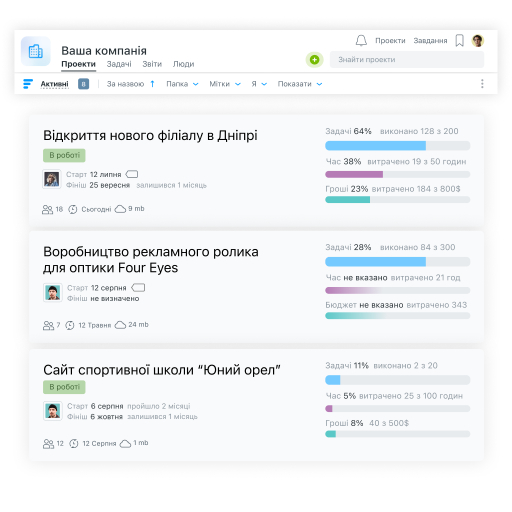Click the three-dot more options icon
The image size is (512, 512).
click(482, 84)
